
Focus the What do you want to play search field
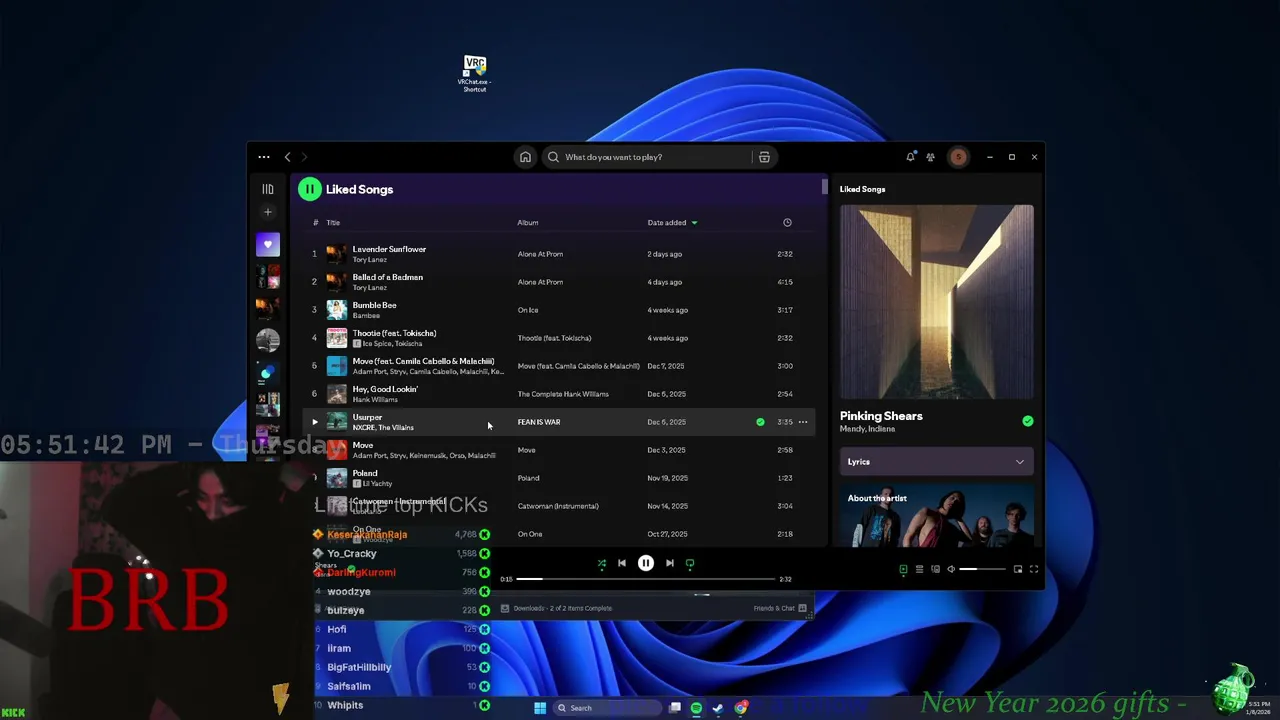tap(650, 157)
